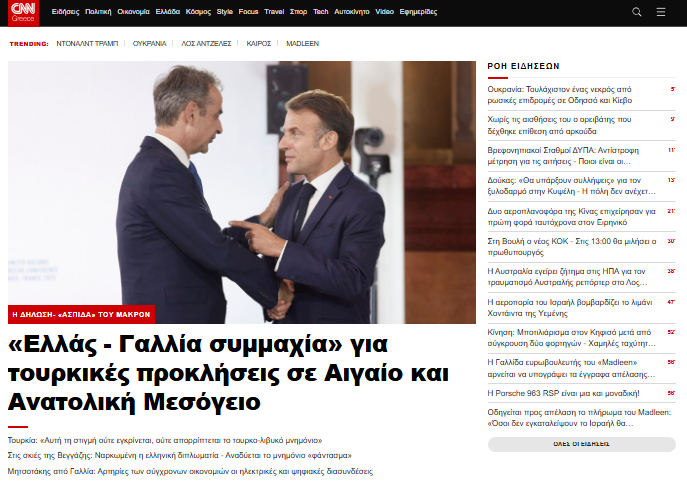
Task: Open the Τουρκία τουρκο-λιβυκό μνημόνιο related link
Action: coord(165,440)
